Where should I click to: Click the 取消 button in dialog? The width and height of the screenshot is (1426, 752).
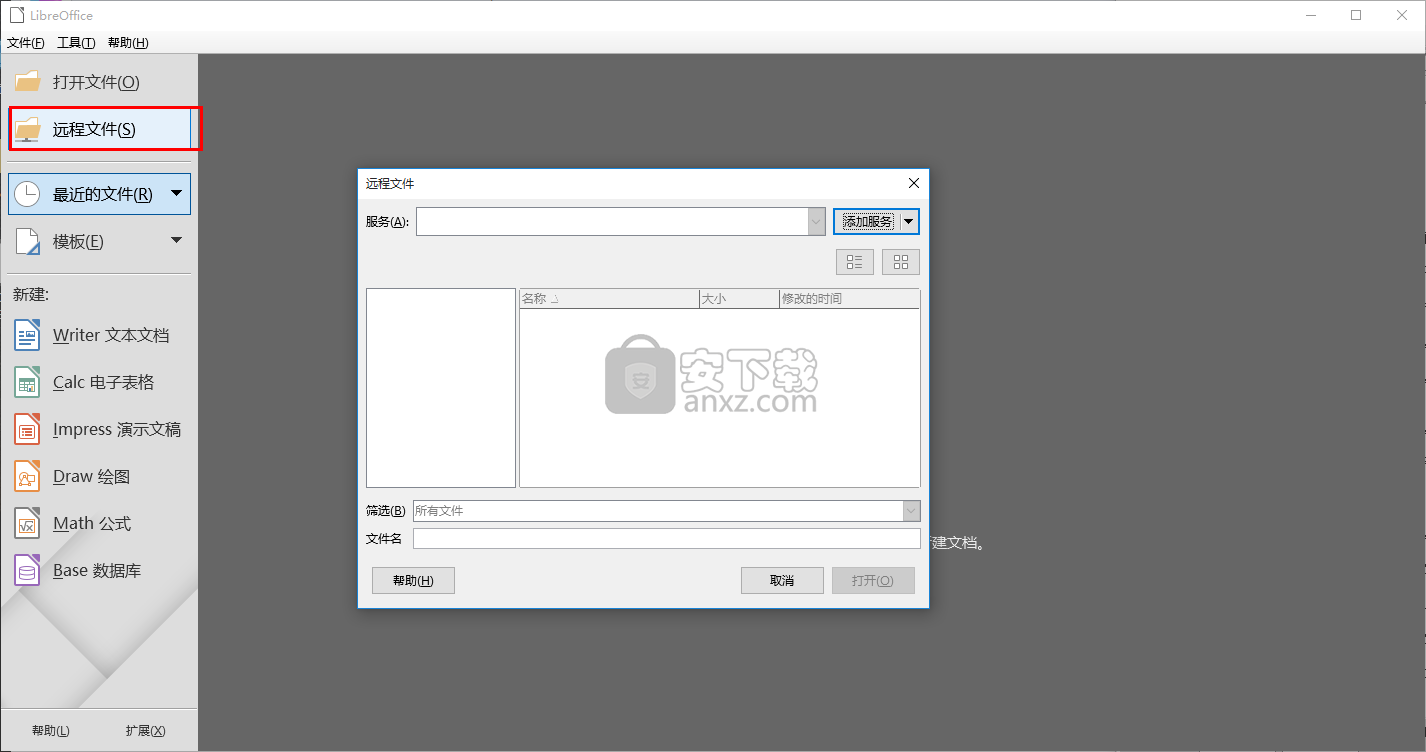click(782, 581)
